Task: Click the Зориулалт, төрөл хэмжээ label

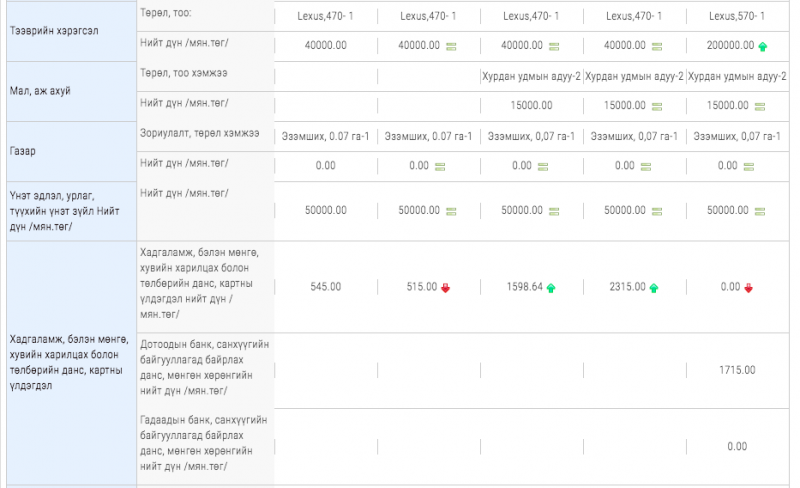Action: coord(200,135)
